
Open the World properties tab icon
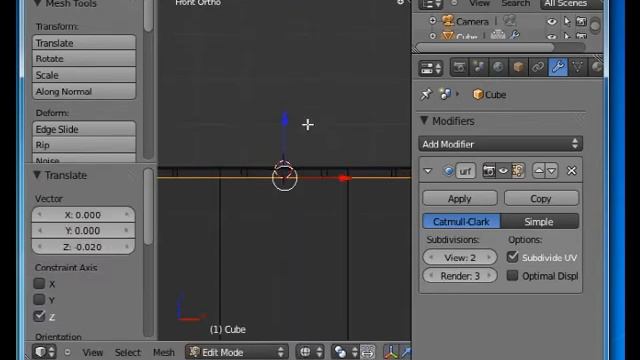pos(498,67)
